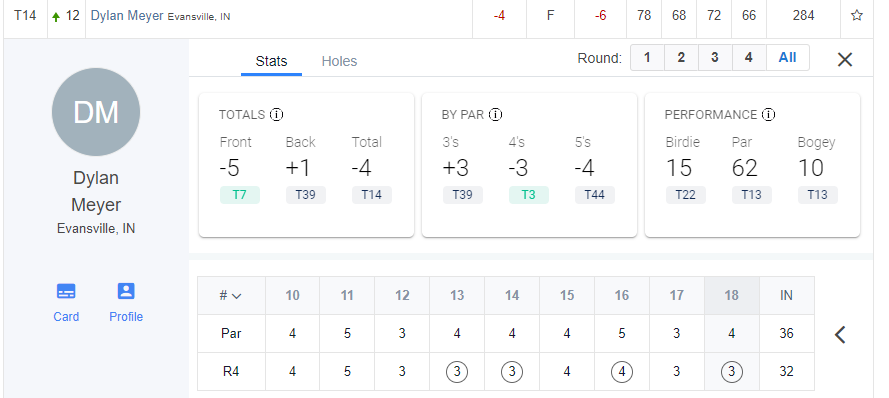Select Round 2 filter
Viewport: 889px width, 398px height.
tap(681, 58)
